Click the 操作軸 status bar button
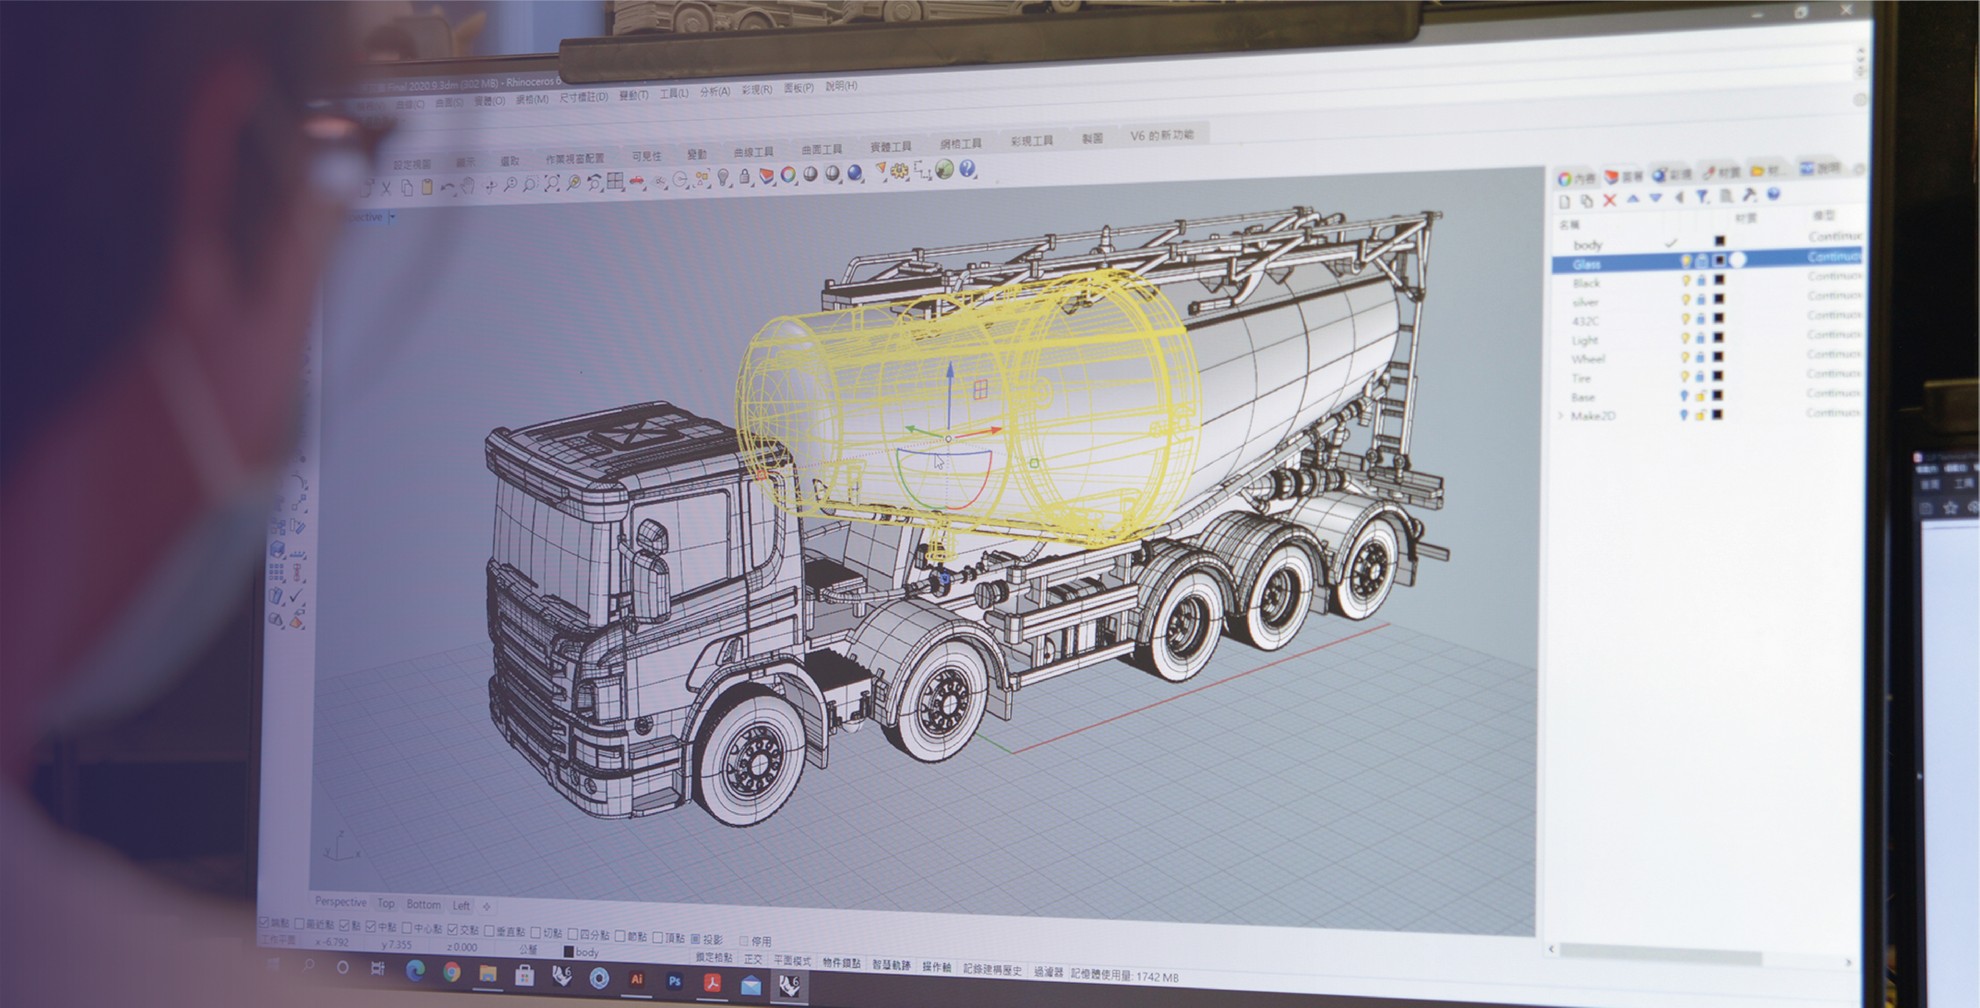The height and width of the screenshot is (1008, 1980). (x=936, y=966)
